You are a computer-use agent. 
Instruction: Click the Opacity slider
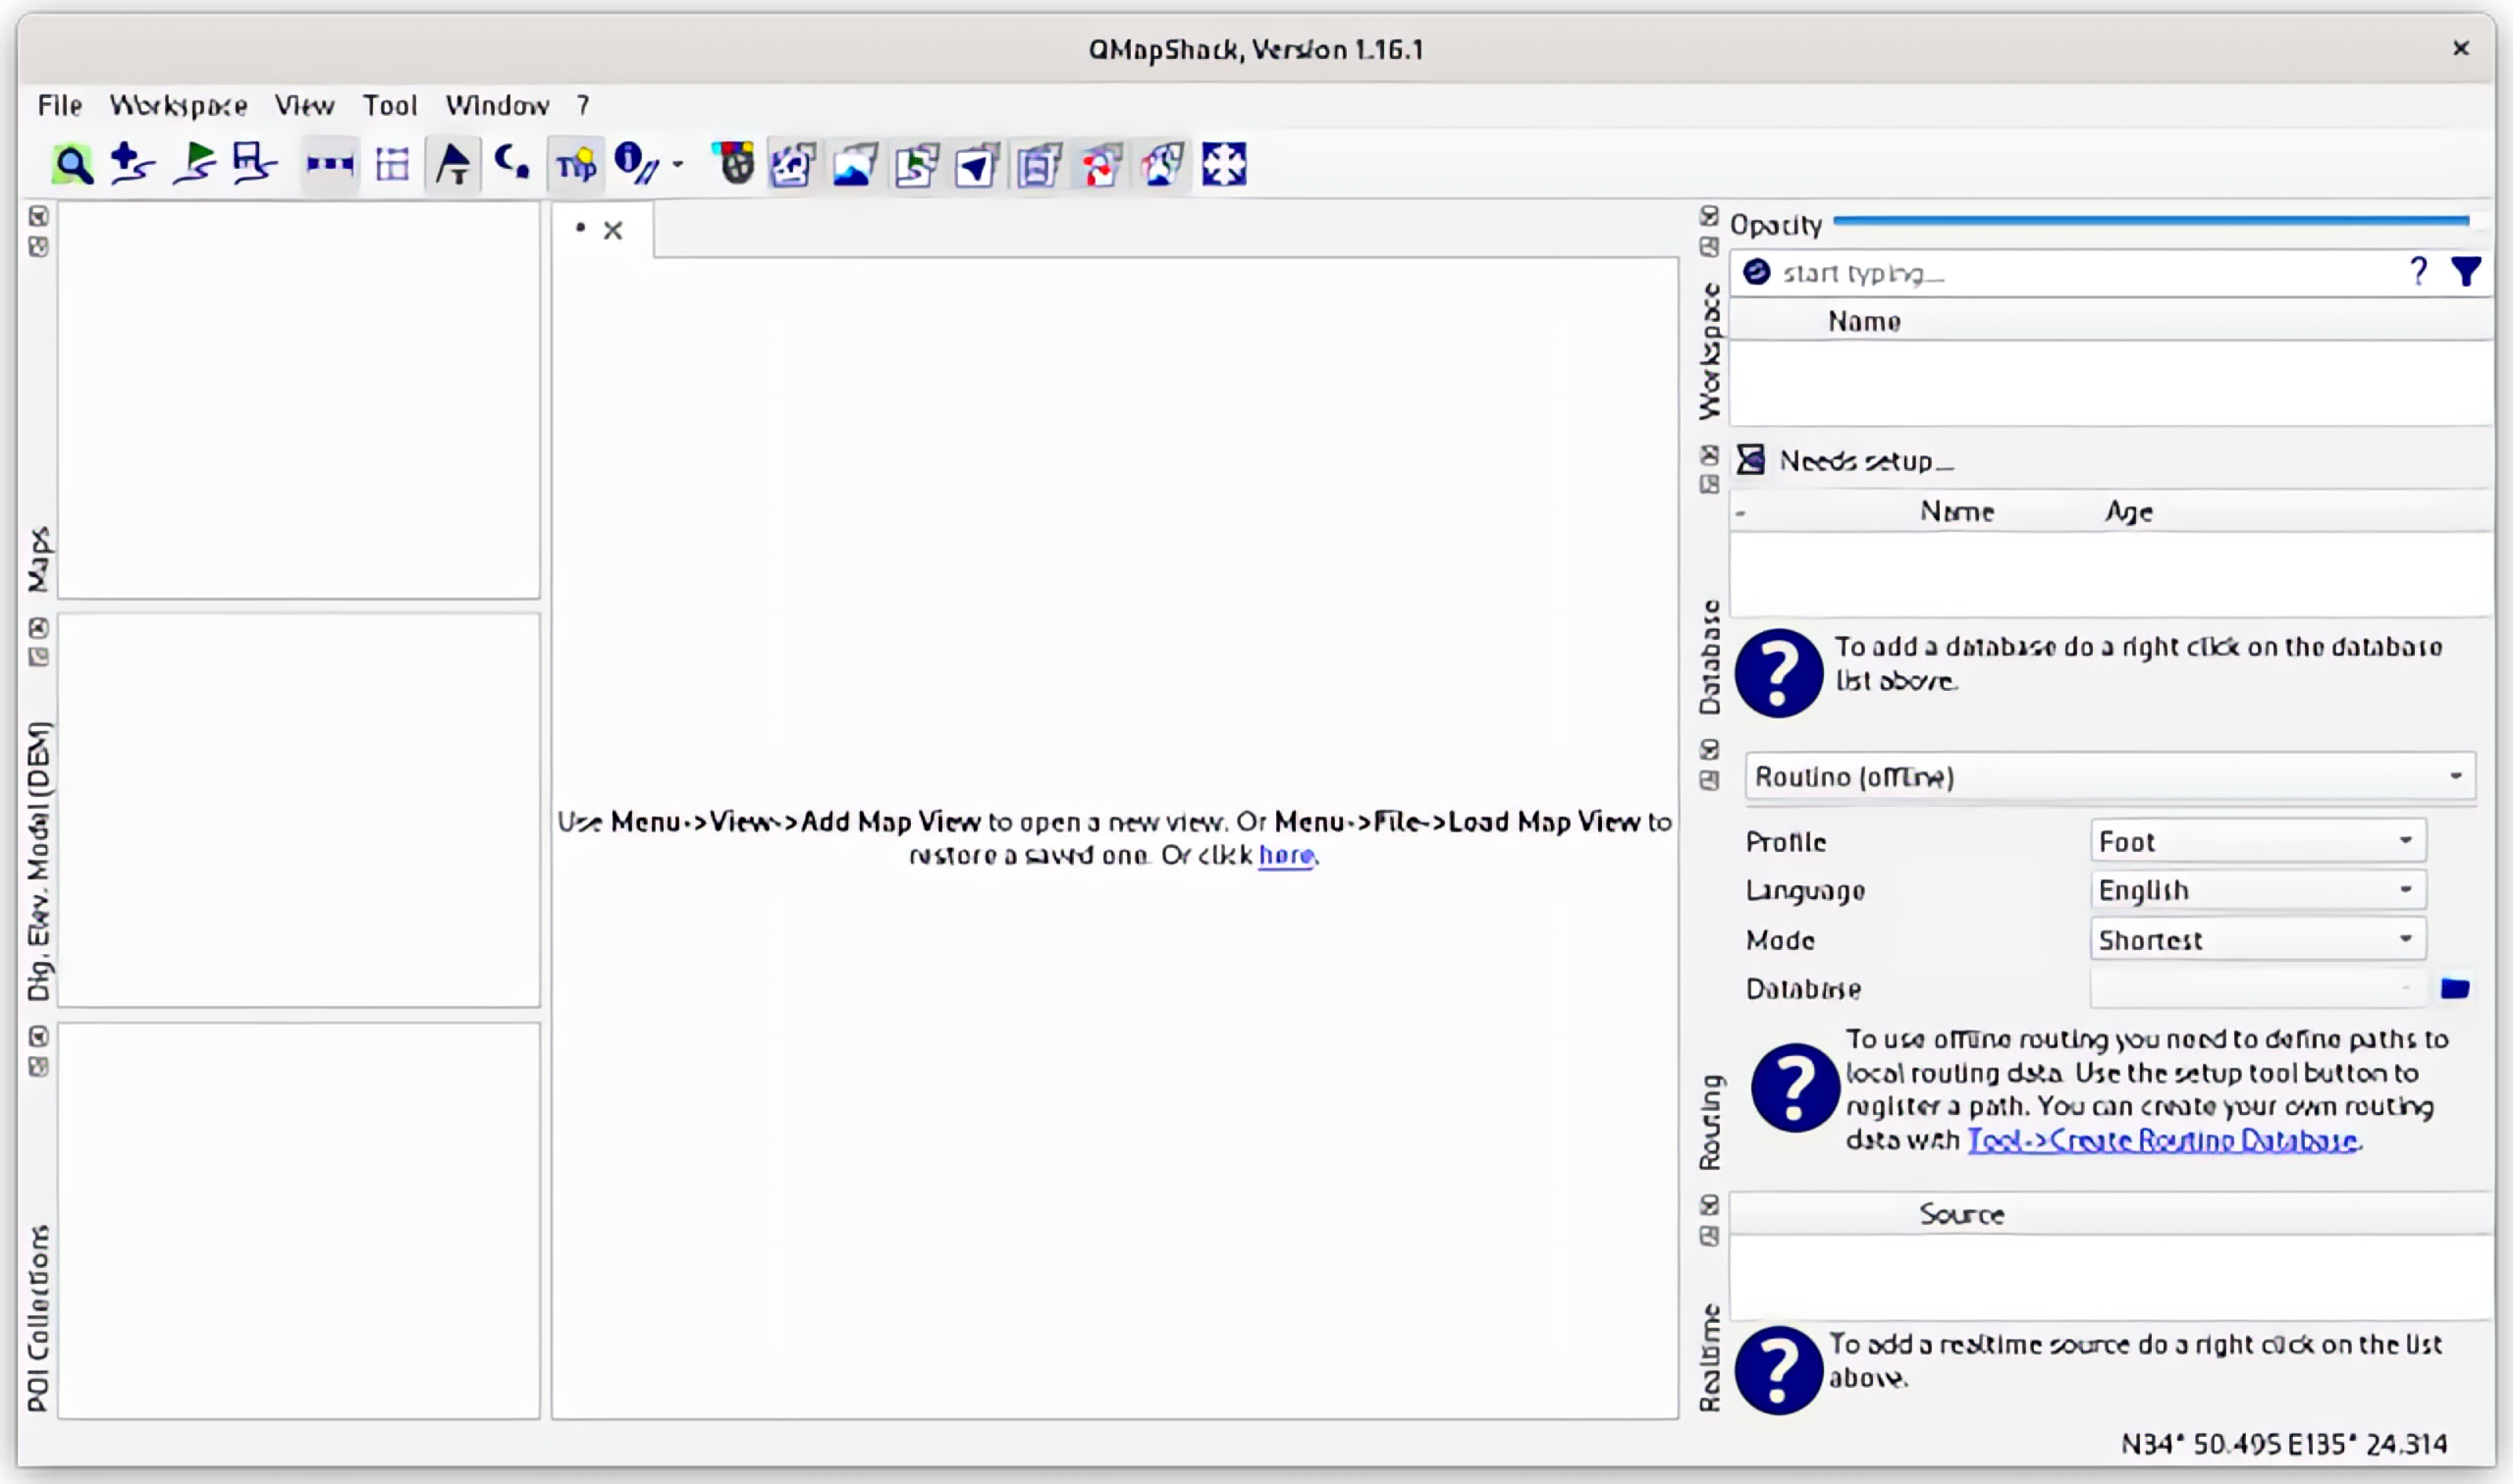click(x=2151, y=221)
